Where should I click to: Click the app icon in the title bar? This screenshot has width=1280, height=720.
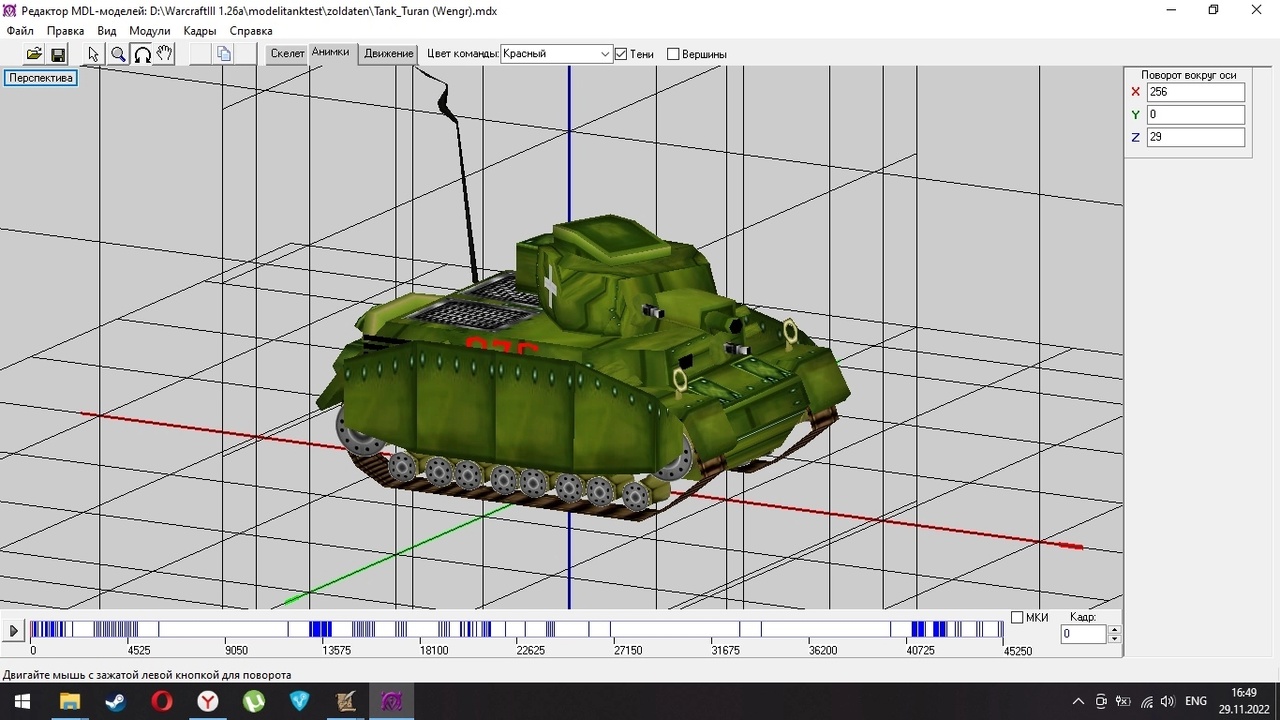pyautogui.click(x=11, y=10)
